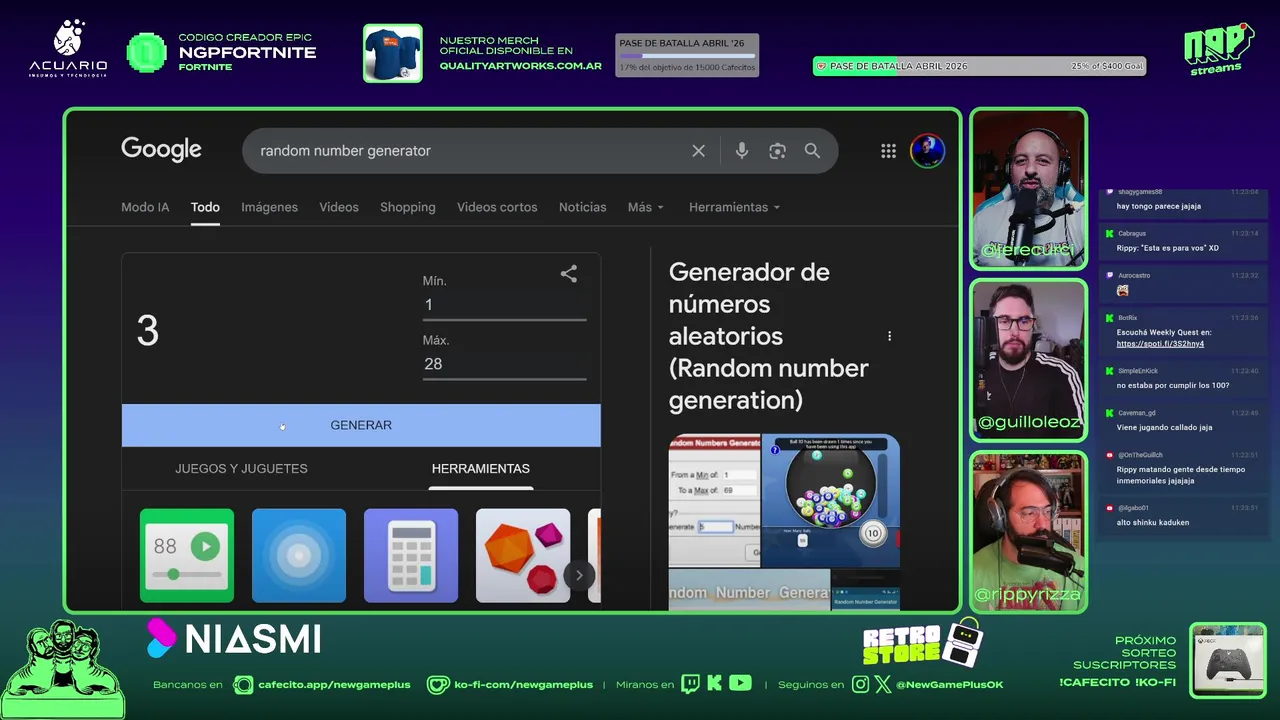Click the Máx. value field showing 28
The height and width of the screenshot is (720, 1280).
pos(504,364)
